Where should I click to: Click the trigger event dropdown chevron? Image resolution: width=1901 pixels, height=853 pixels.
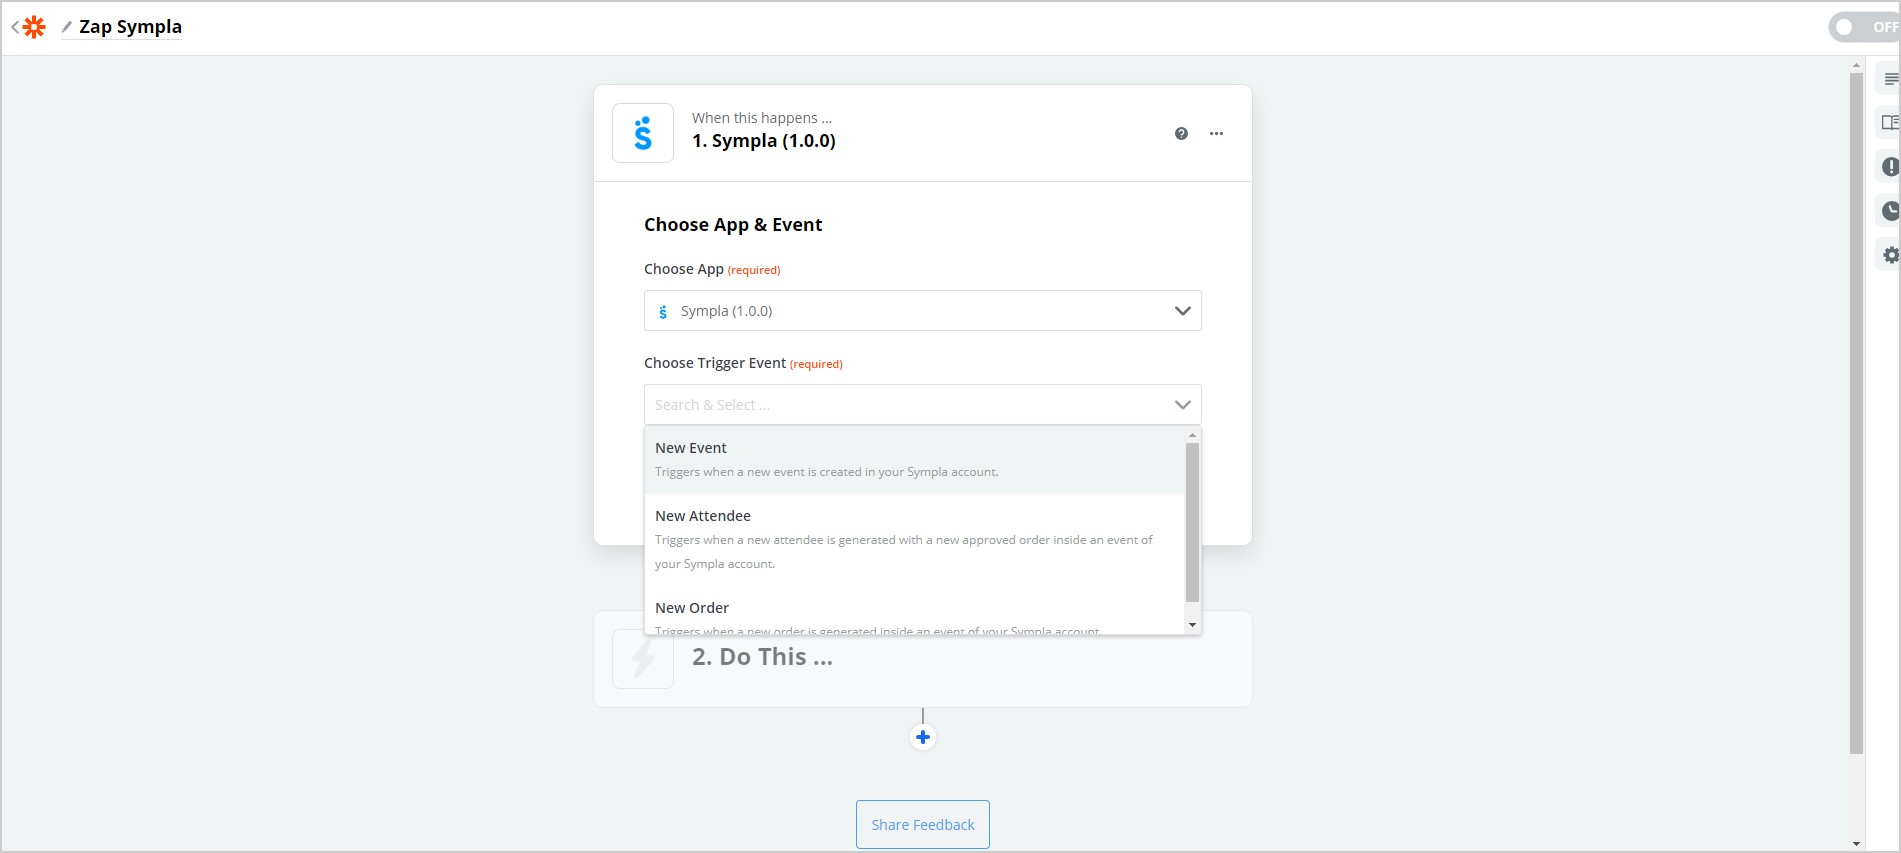1182,405
